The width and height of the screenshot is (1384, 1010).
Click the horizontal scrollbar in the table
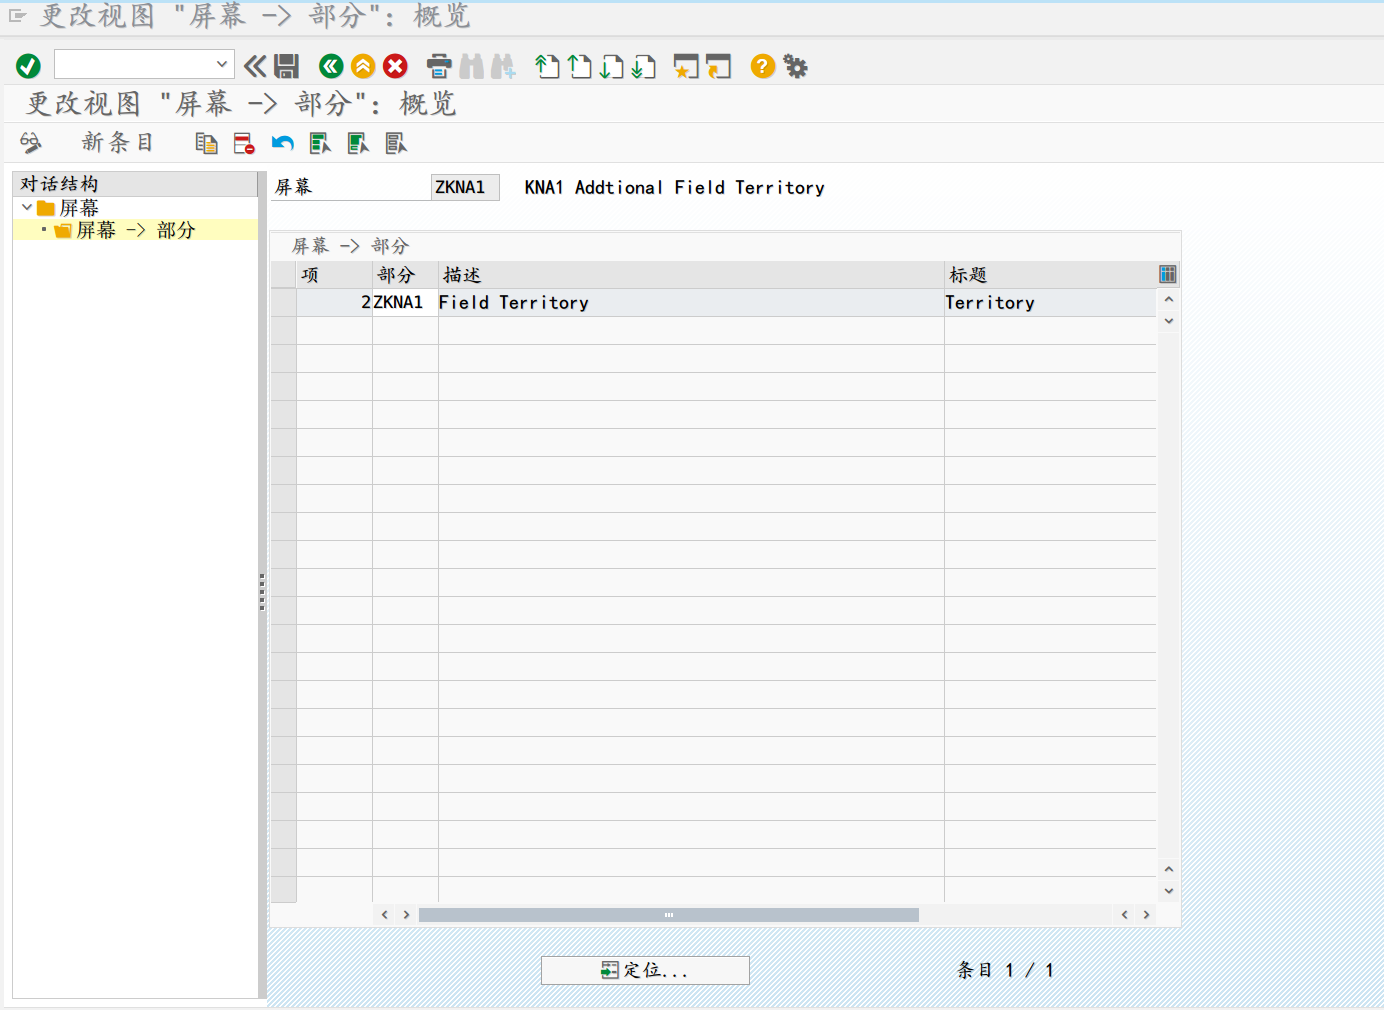coord(668,915)
